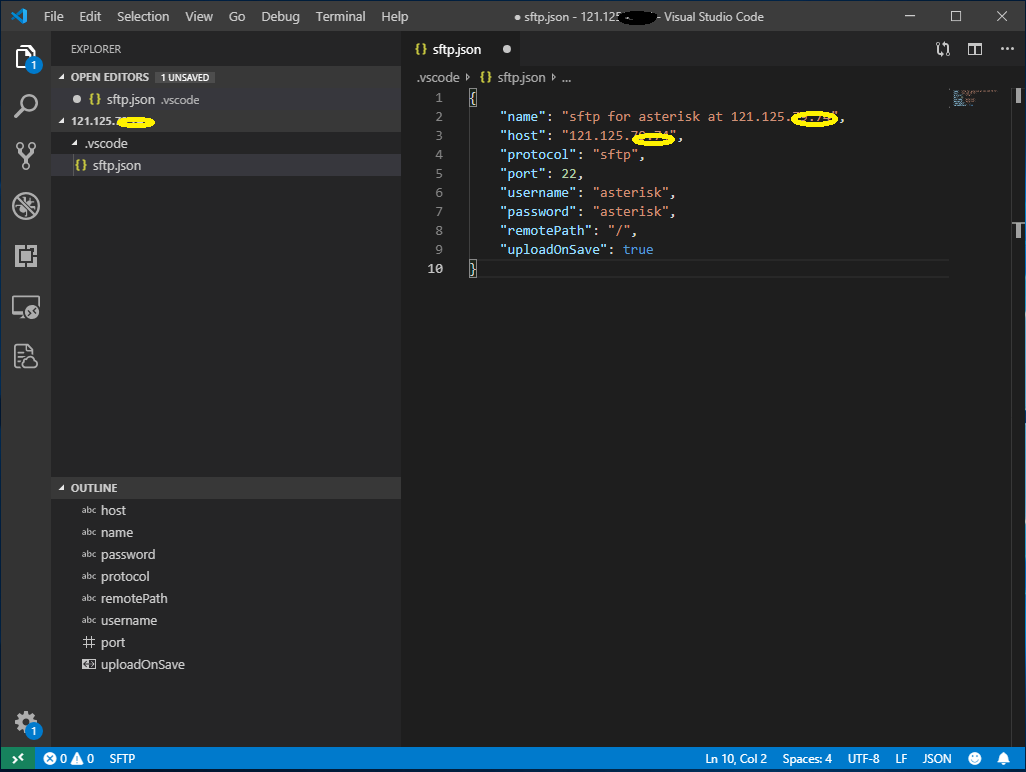This screenshot has height=772, width=1026.
Task: Open notifications bell in status bar
Action: click(x=1003, y=759)
